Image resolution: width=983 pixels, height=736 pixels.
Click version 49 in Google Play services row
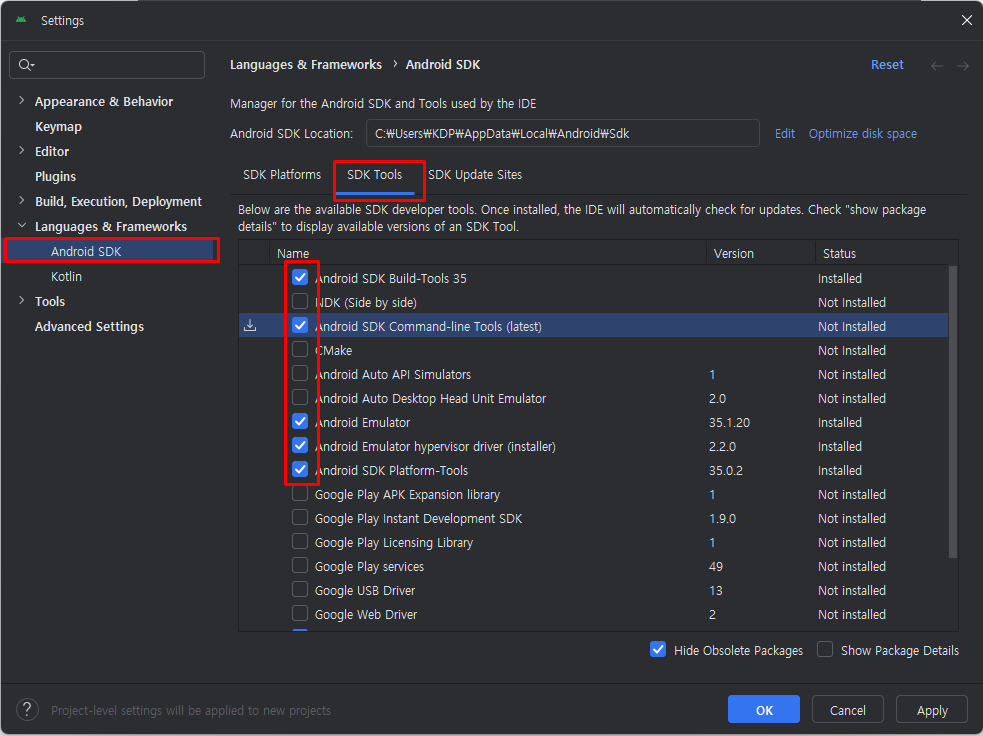click(715, 567)
